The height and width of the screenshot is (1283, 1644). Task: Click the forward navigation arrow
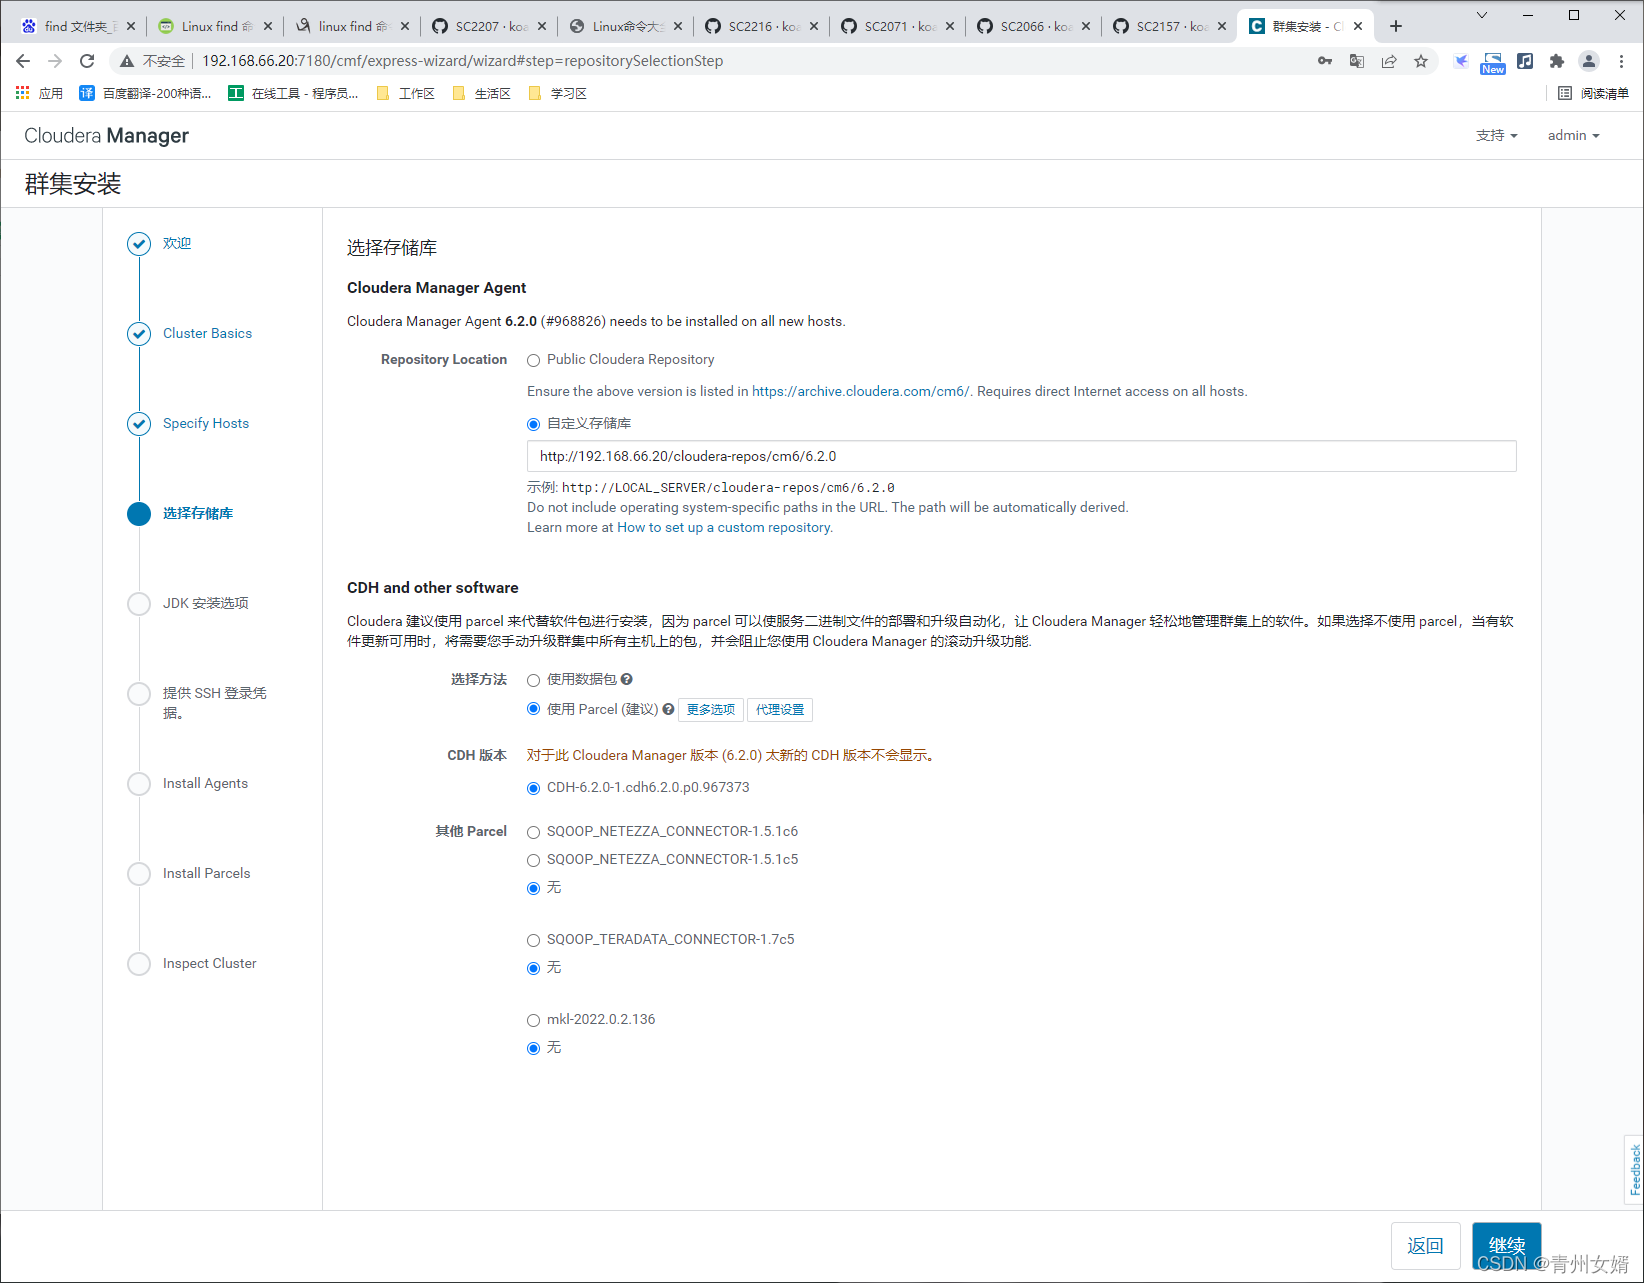pos(55,61)
